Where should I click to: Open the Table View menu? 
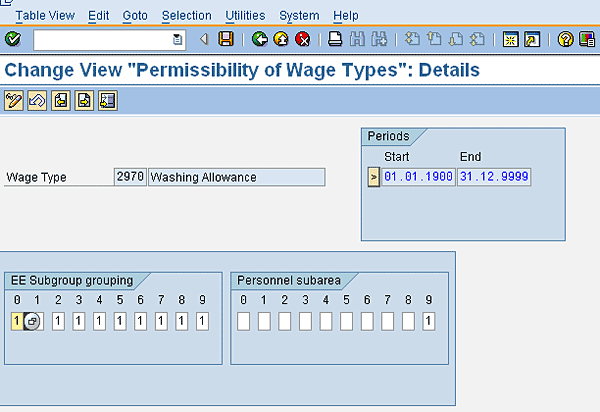pos(45,16)
